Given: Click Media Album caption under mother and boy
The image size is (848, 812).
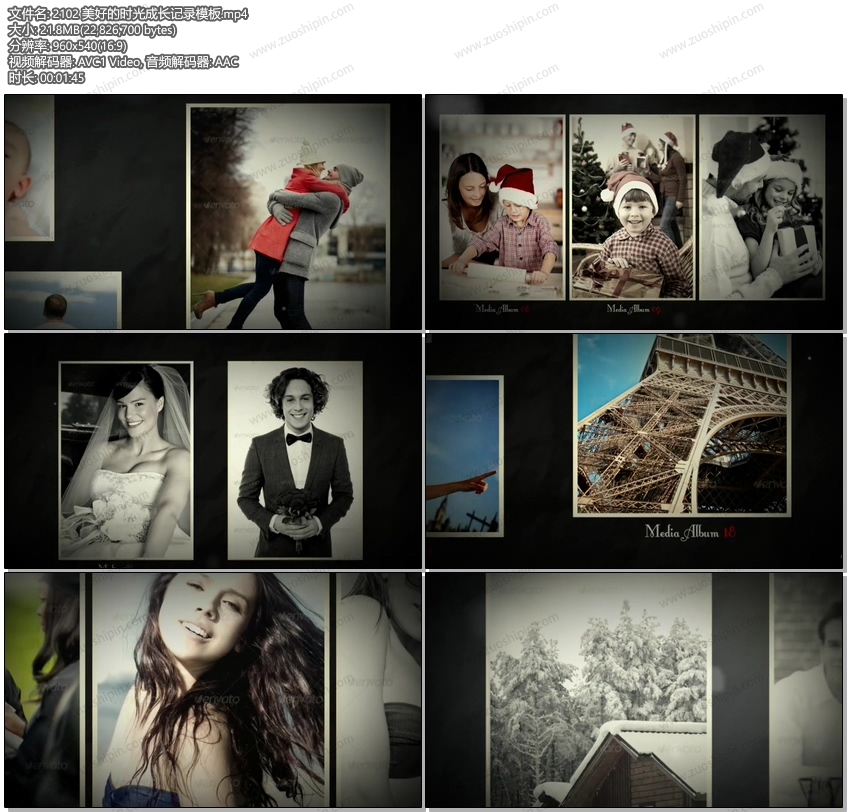Looking at the screenshot, I should click(x=503, y=310).
